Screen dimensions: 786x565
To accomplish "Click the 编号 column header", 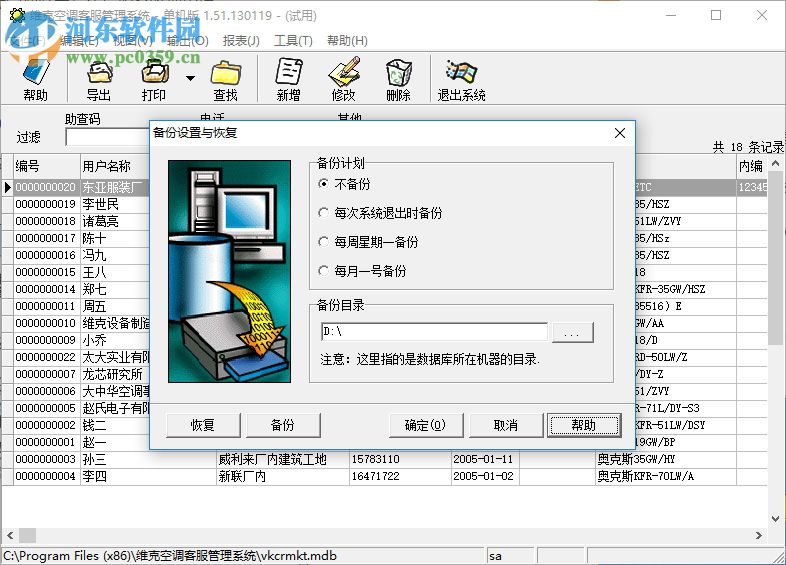I will (46, 166).
